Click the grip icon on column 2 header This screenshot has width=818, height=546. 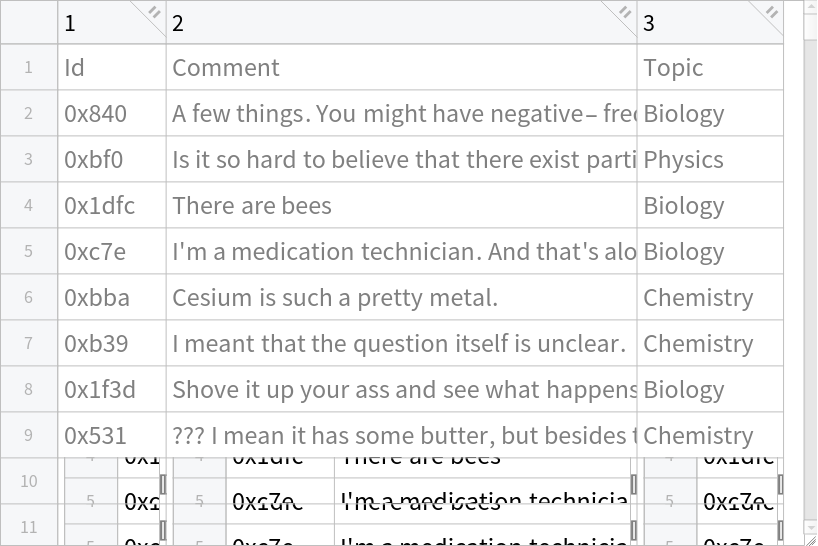[625, 12]
